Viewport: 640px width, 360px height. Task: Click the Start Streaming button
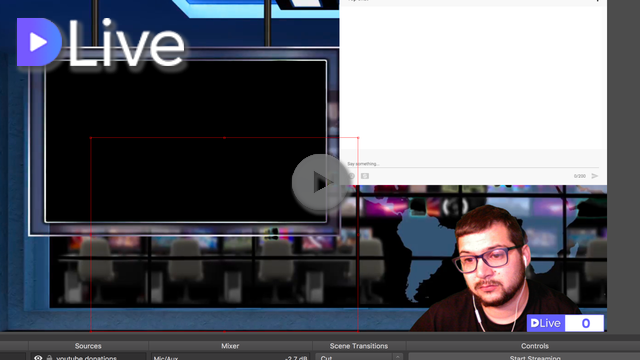535,358
